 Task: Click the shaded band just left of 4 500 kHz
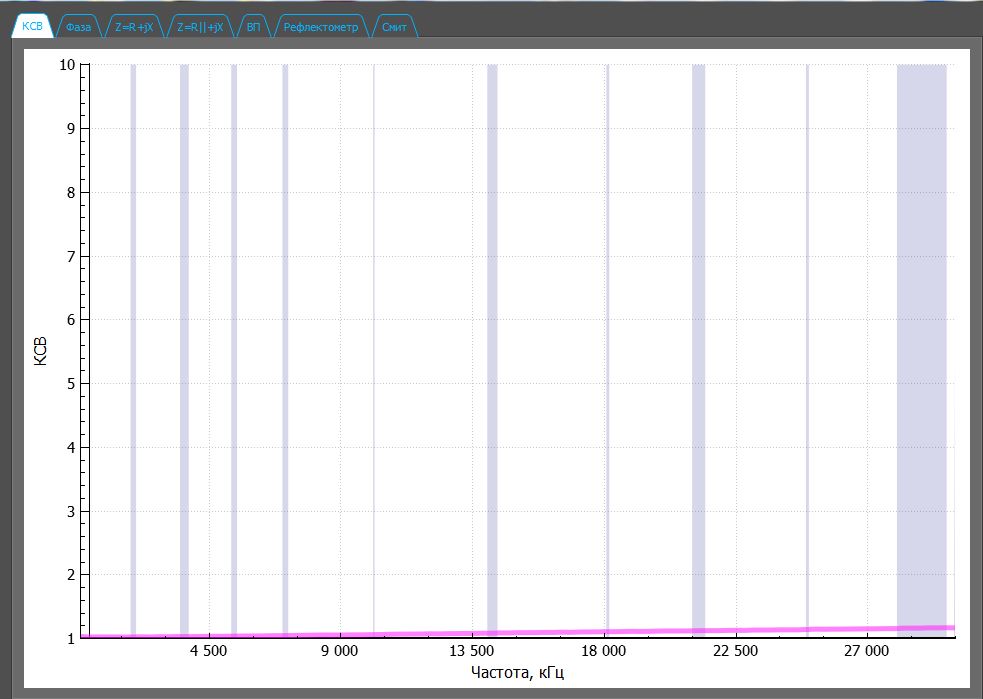[x=184, y=300]
